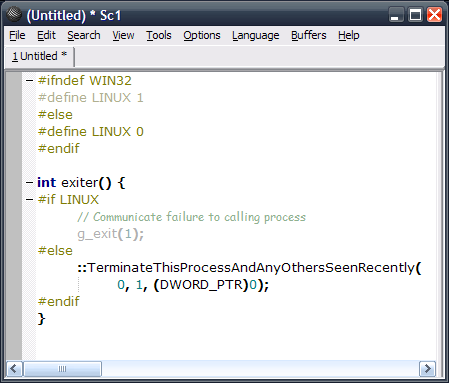Click the horizontal scrollbar thumb
This screenshot has width=449, height=383.
point(62,369)
